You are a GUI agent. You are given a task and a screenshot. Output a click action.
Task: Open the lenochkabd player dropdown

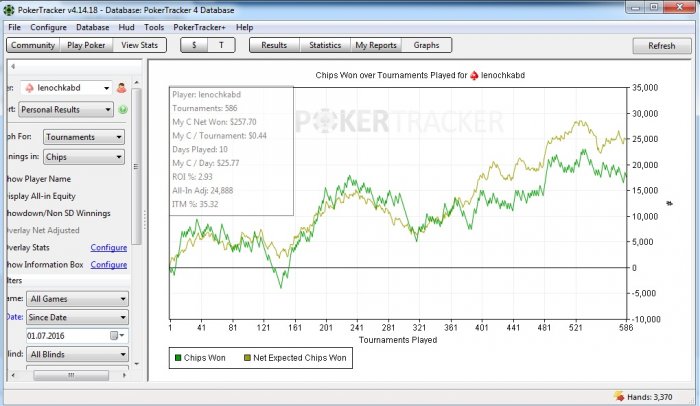[65, 88]
